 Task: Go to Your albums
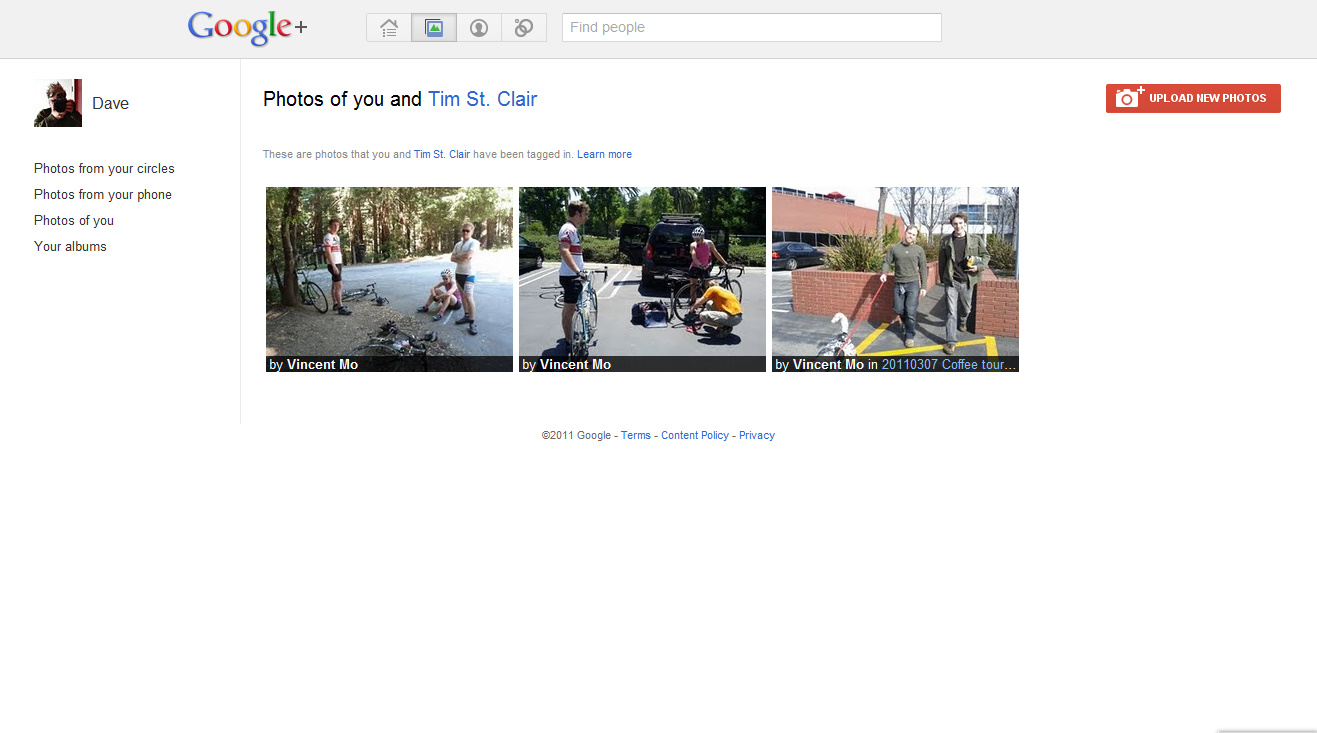[70, 247]
